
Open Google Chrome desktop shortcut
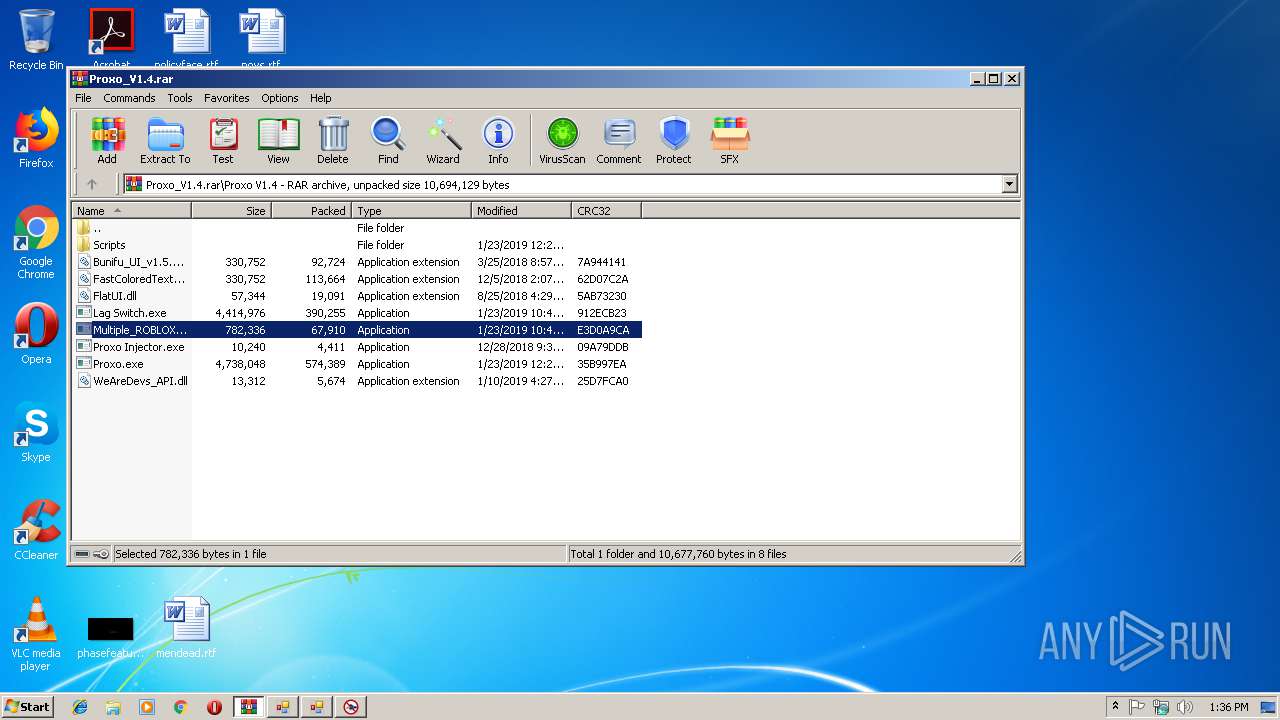pyautogui.click(x=36, y=243)
